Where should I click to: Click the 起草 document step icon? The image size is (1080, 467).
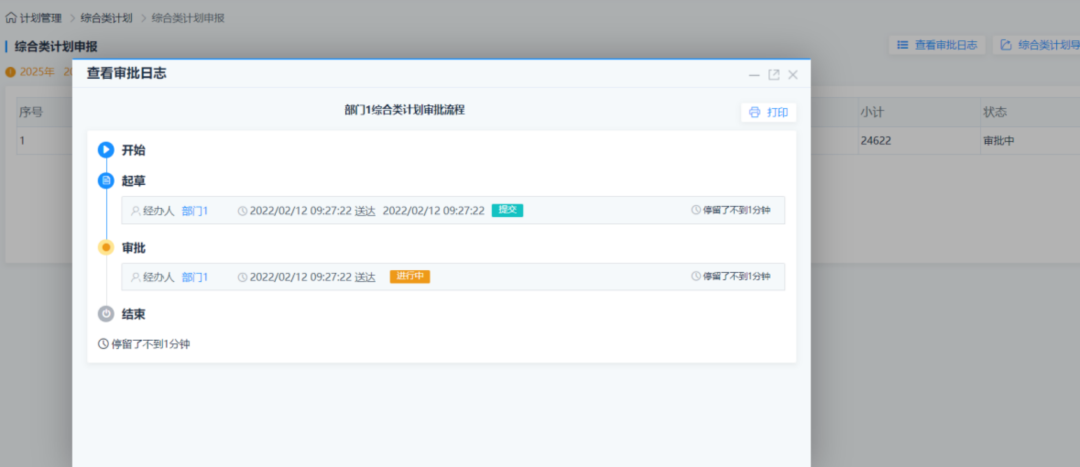[106, 181]
